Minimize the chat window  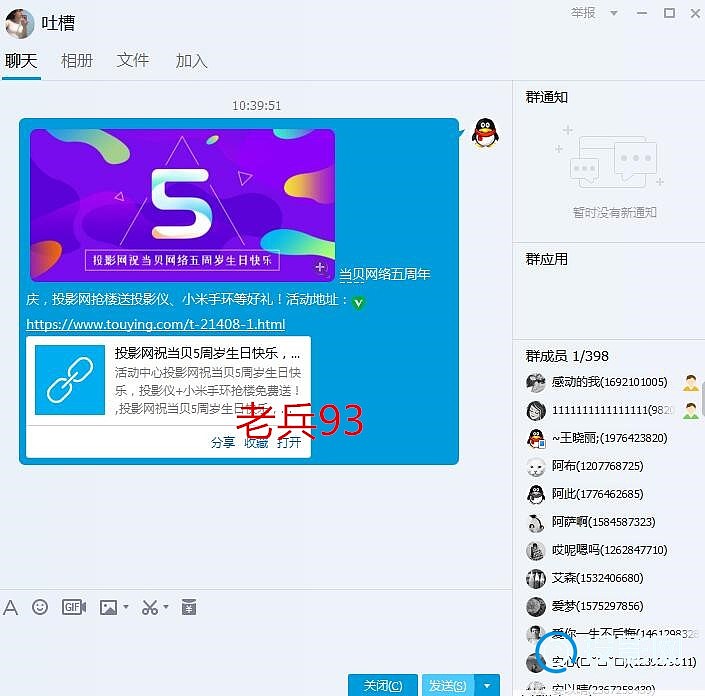[642, 13]
